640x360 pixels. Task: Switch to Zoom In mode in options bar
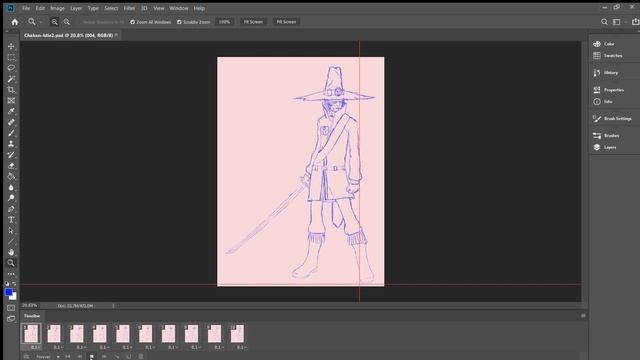[54, 22]
